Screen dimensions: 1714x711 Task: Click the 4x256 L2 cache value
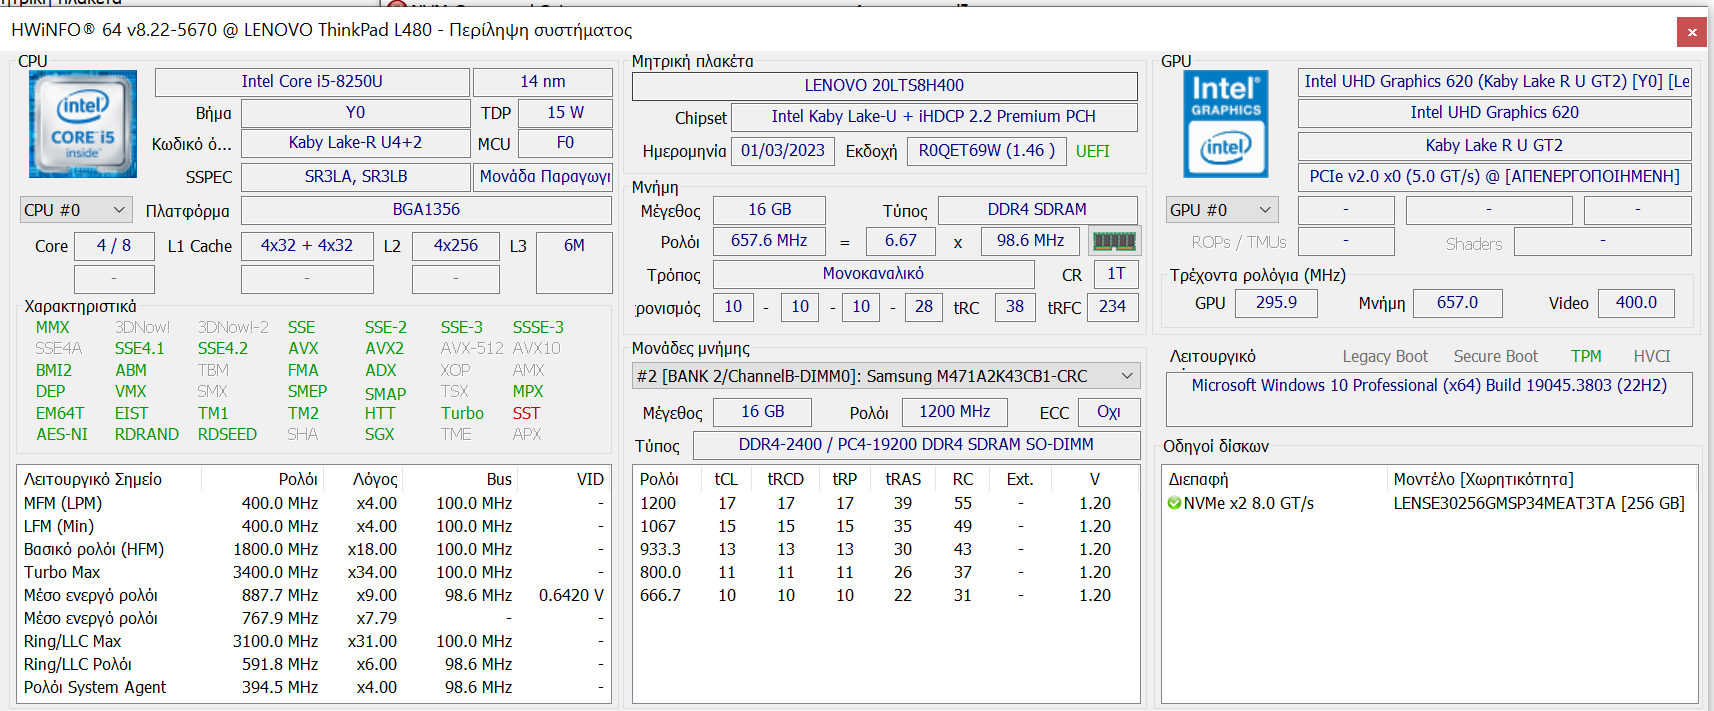pyautogui.click(x=456, y=246)
